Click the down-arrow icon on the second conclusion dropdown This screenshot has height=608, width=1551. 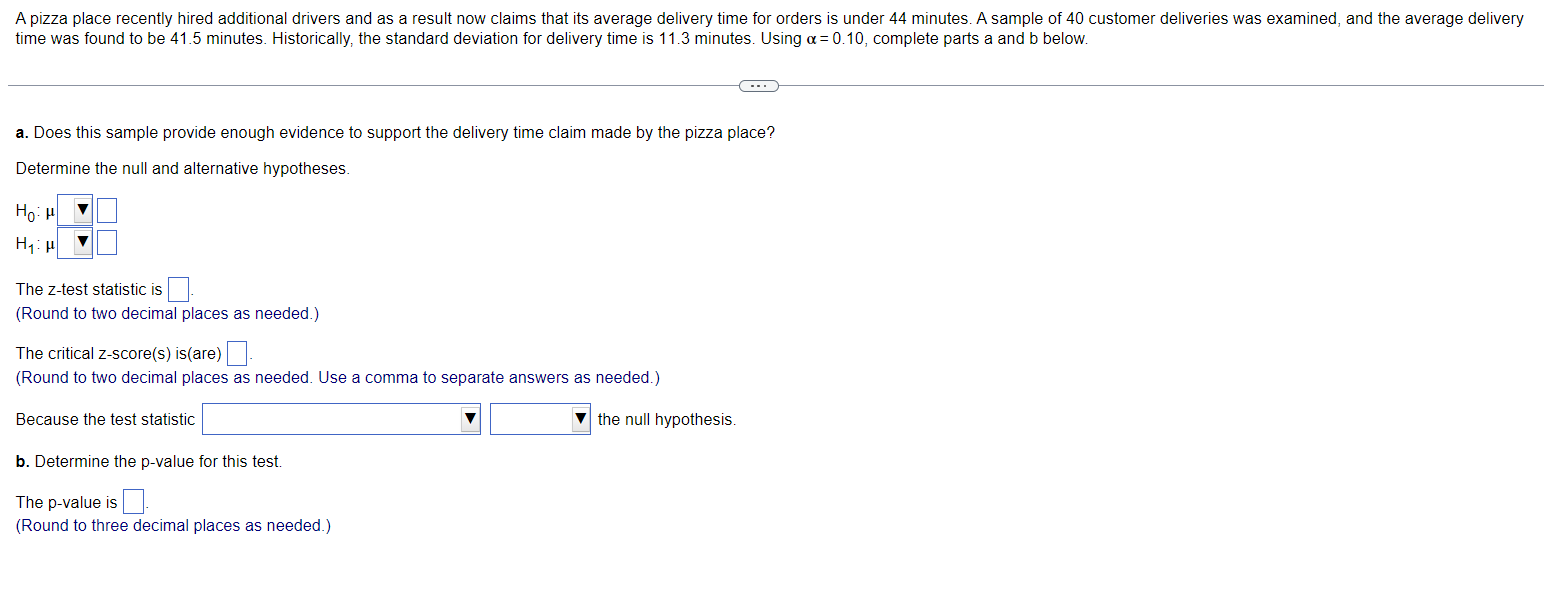click(578, 418)
